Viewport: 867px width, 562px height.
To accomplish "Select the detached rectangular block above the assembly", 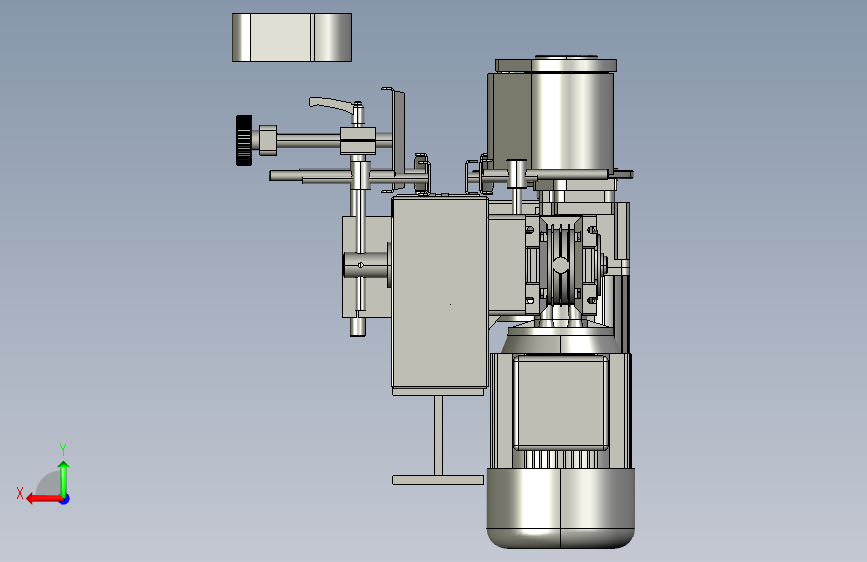I will (292, 37).
